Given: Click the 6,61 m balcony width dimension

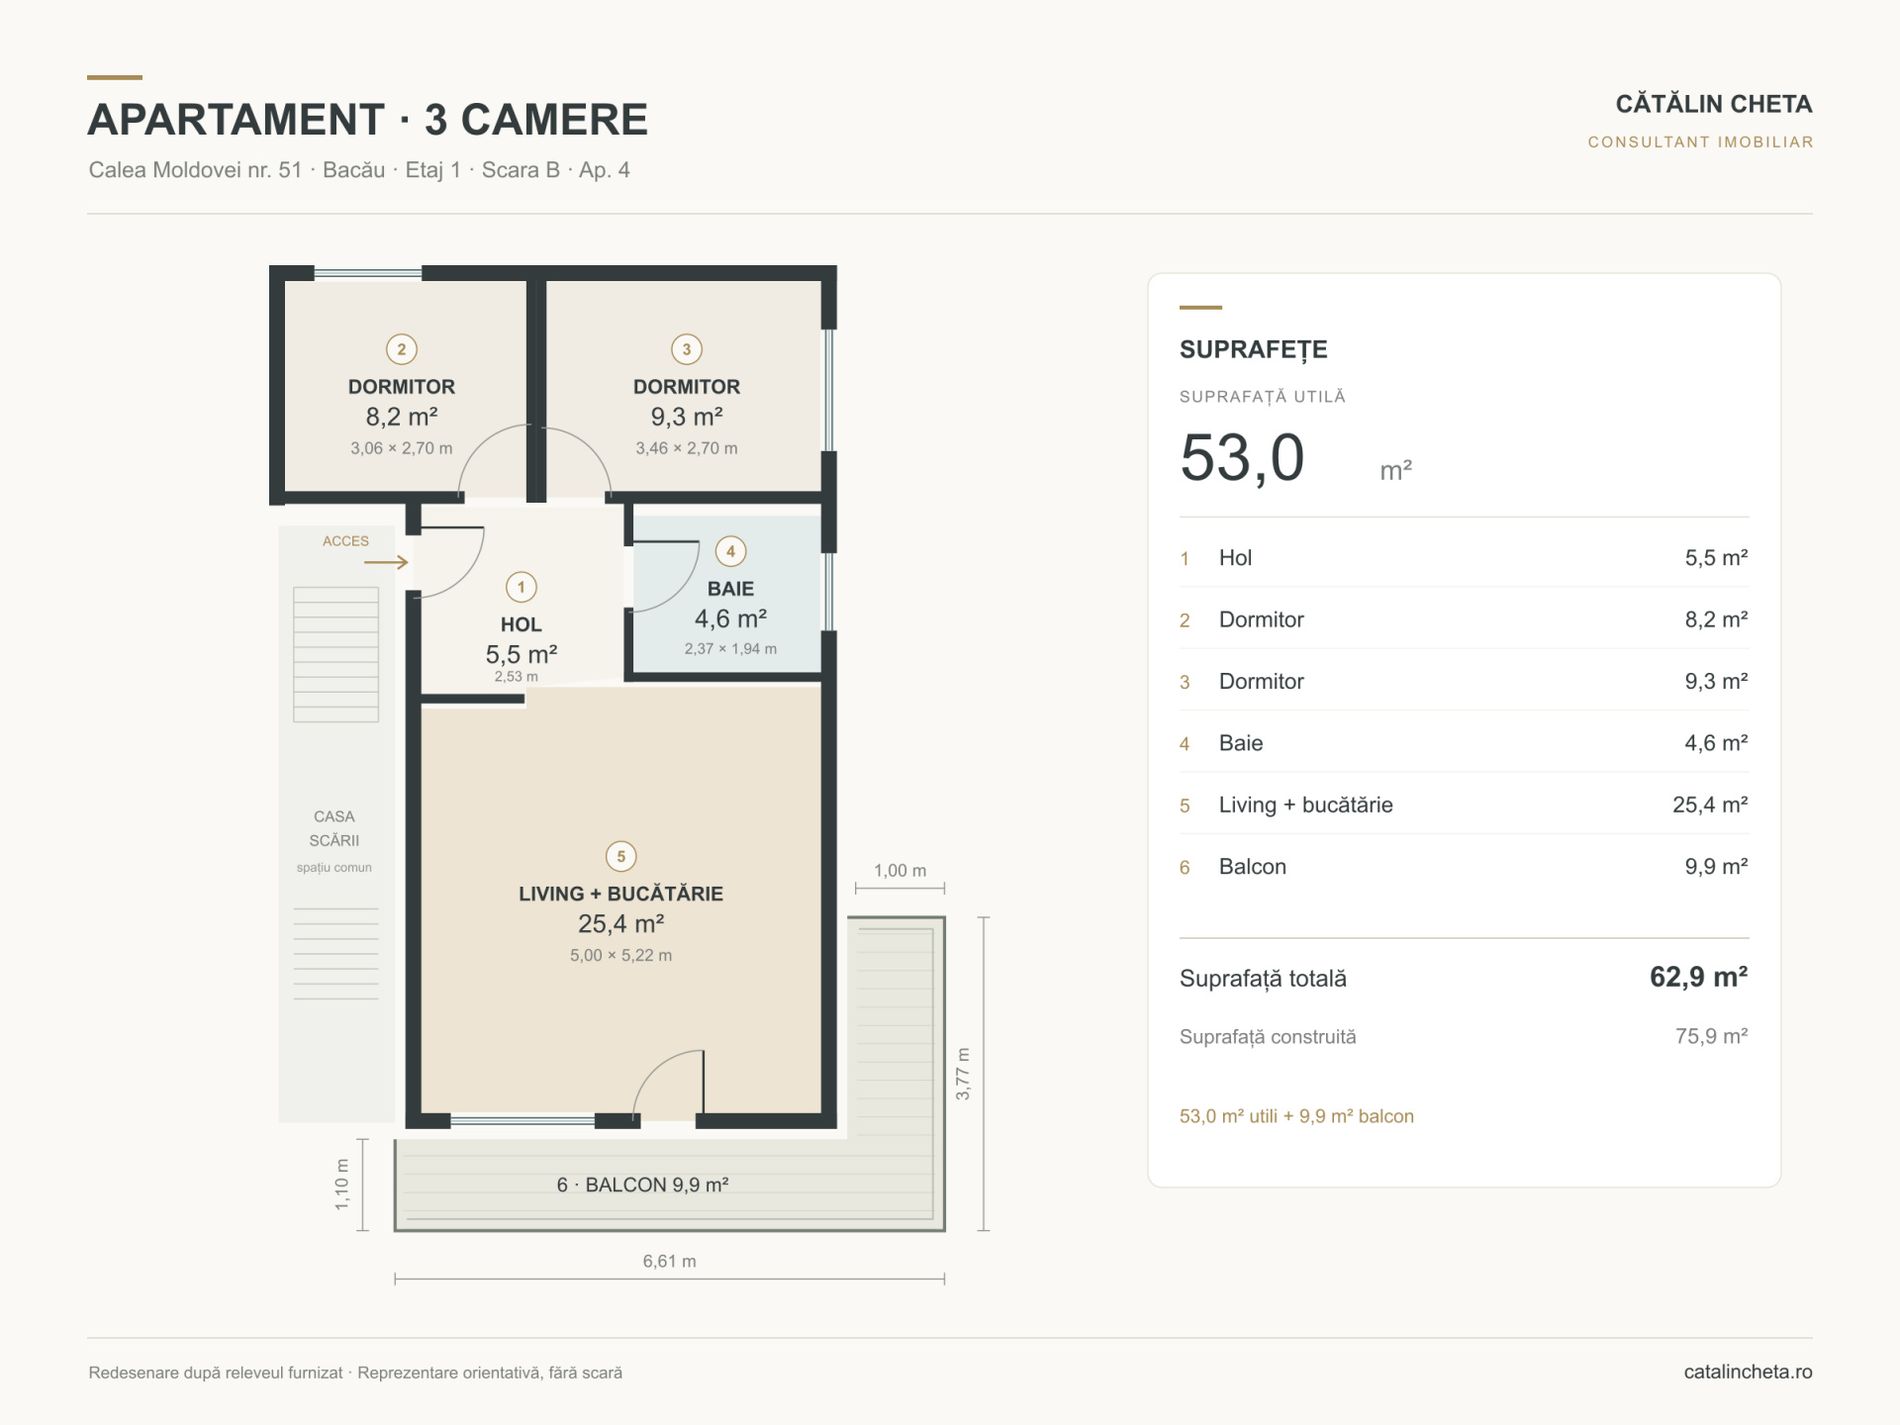Looking at the screenshot, I should [x=669, y=1262].
